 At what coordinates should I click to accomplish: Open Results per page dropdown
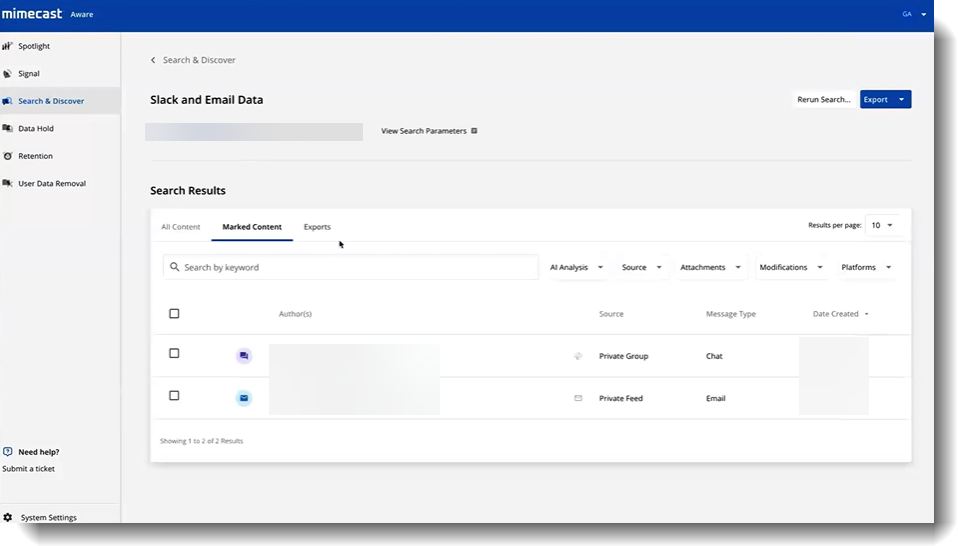pyautogui.click(x=881, y=226)
